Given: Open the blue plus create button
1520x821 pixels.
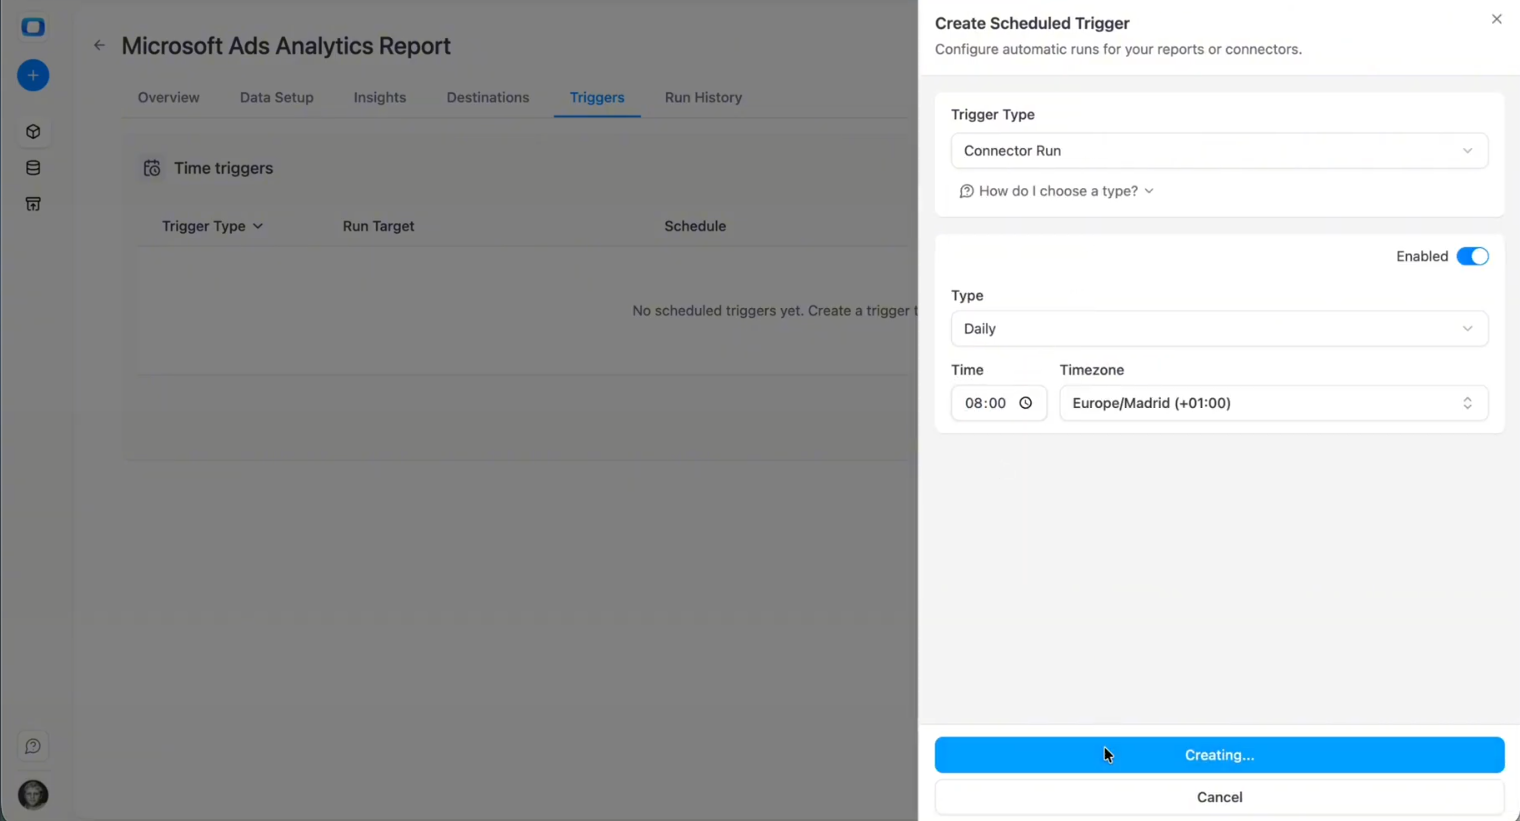Looking at the screenshot, I should [x=33, y=75].
